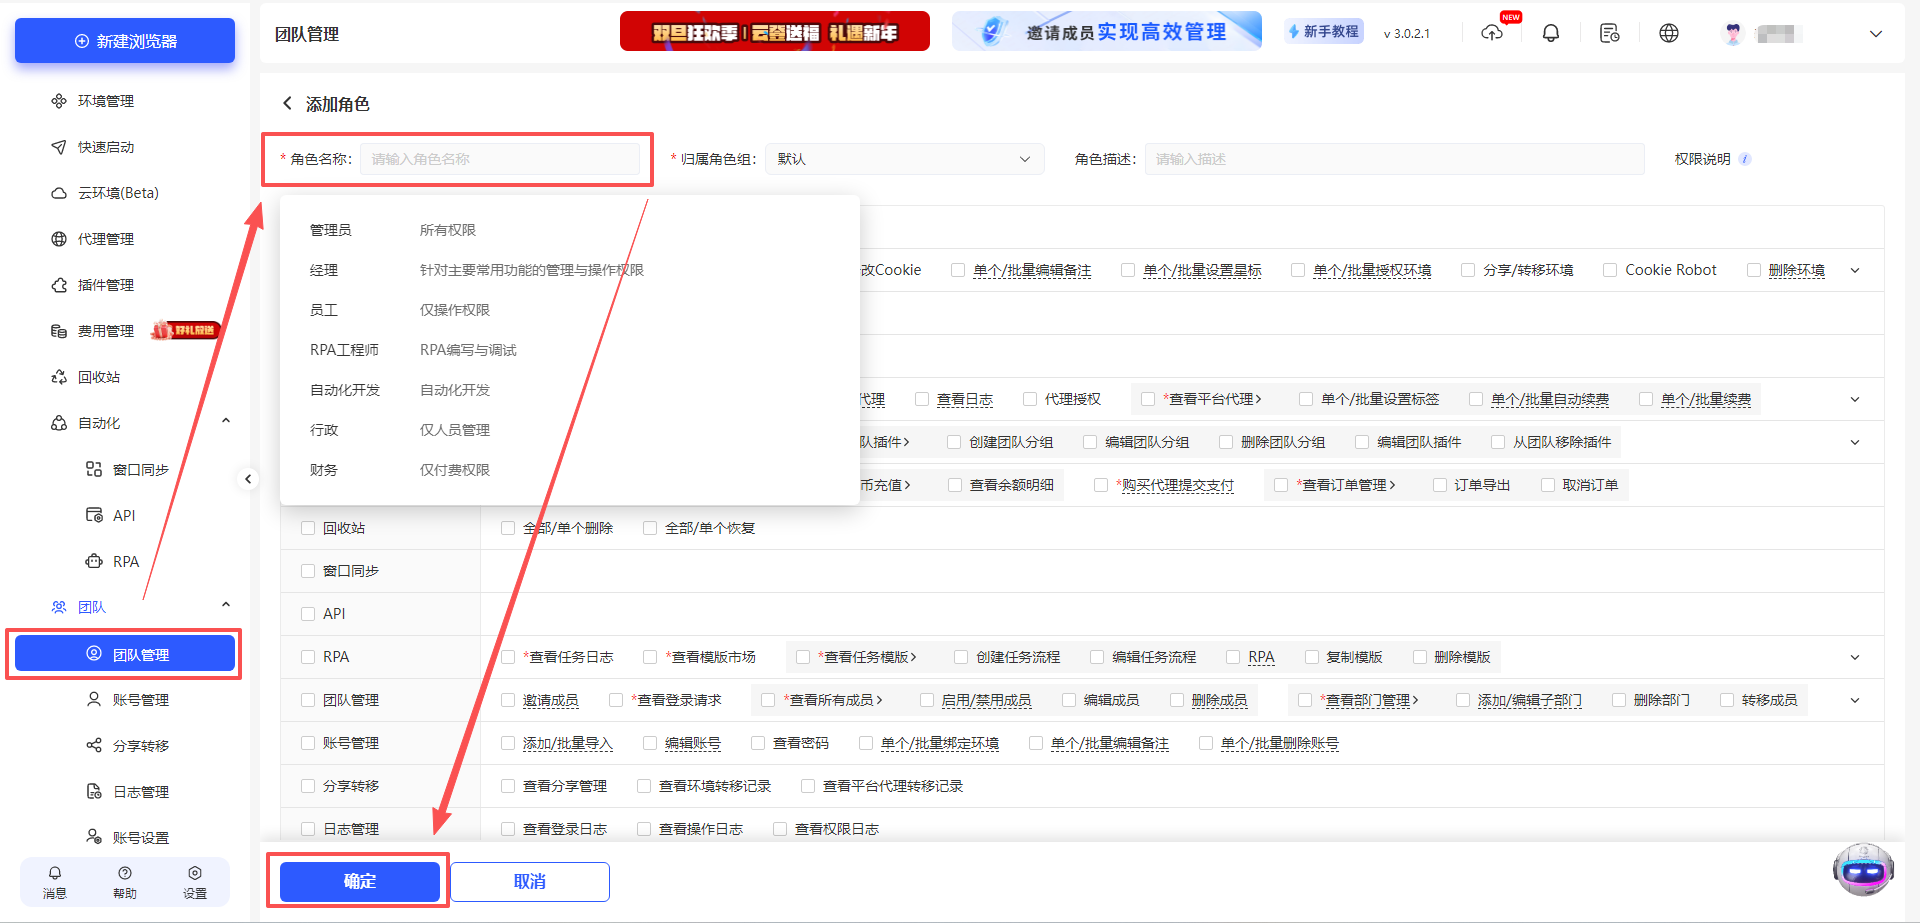This screenshot has height=923, width=1920.
Task: 勾选分享/转移环境权限
Action: click(1468, 269)
